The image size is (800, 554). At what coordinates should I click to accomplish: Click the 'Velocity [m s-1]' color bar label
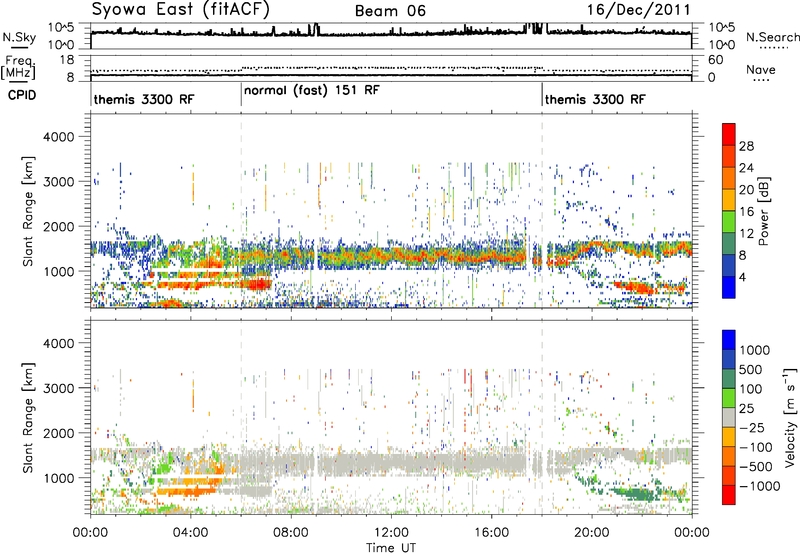790,417
